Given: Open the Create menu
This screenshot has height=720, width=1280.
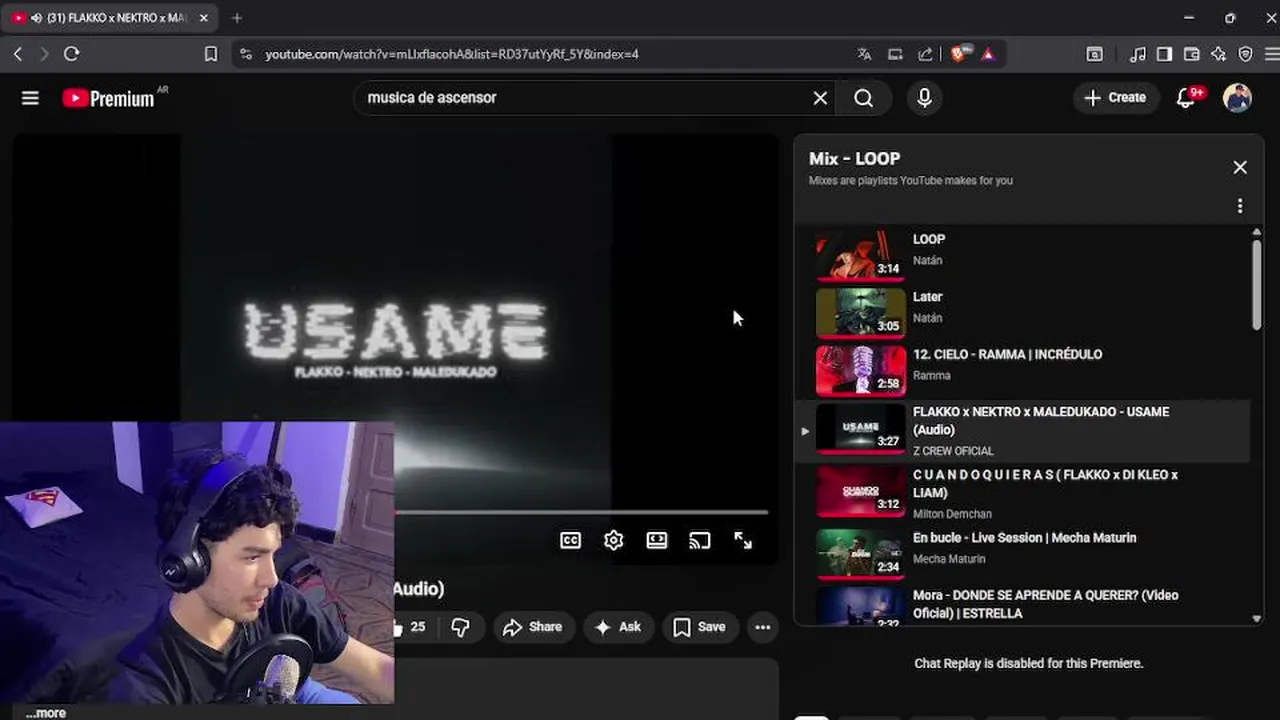Looking at the screenshot, I should [x=1115, y=98].
